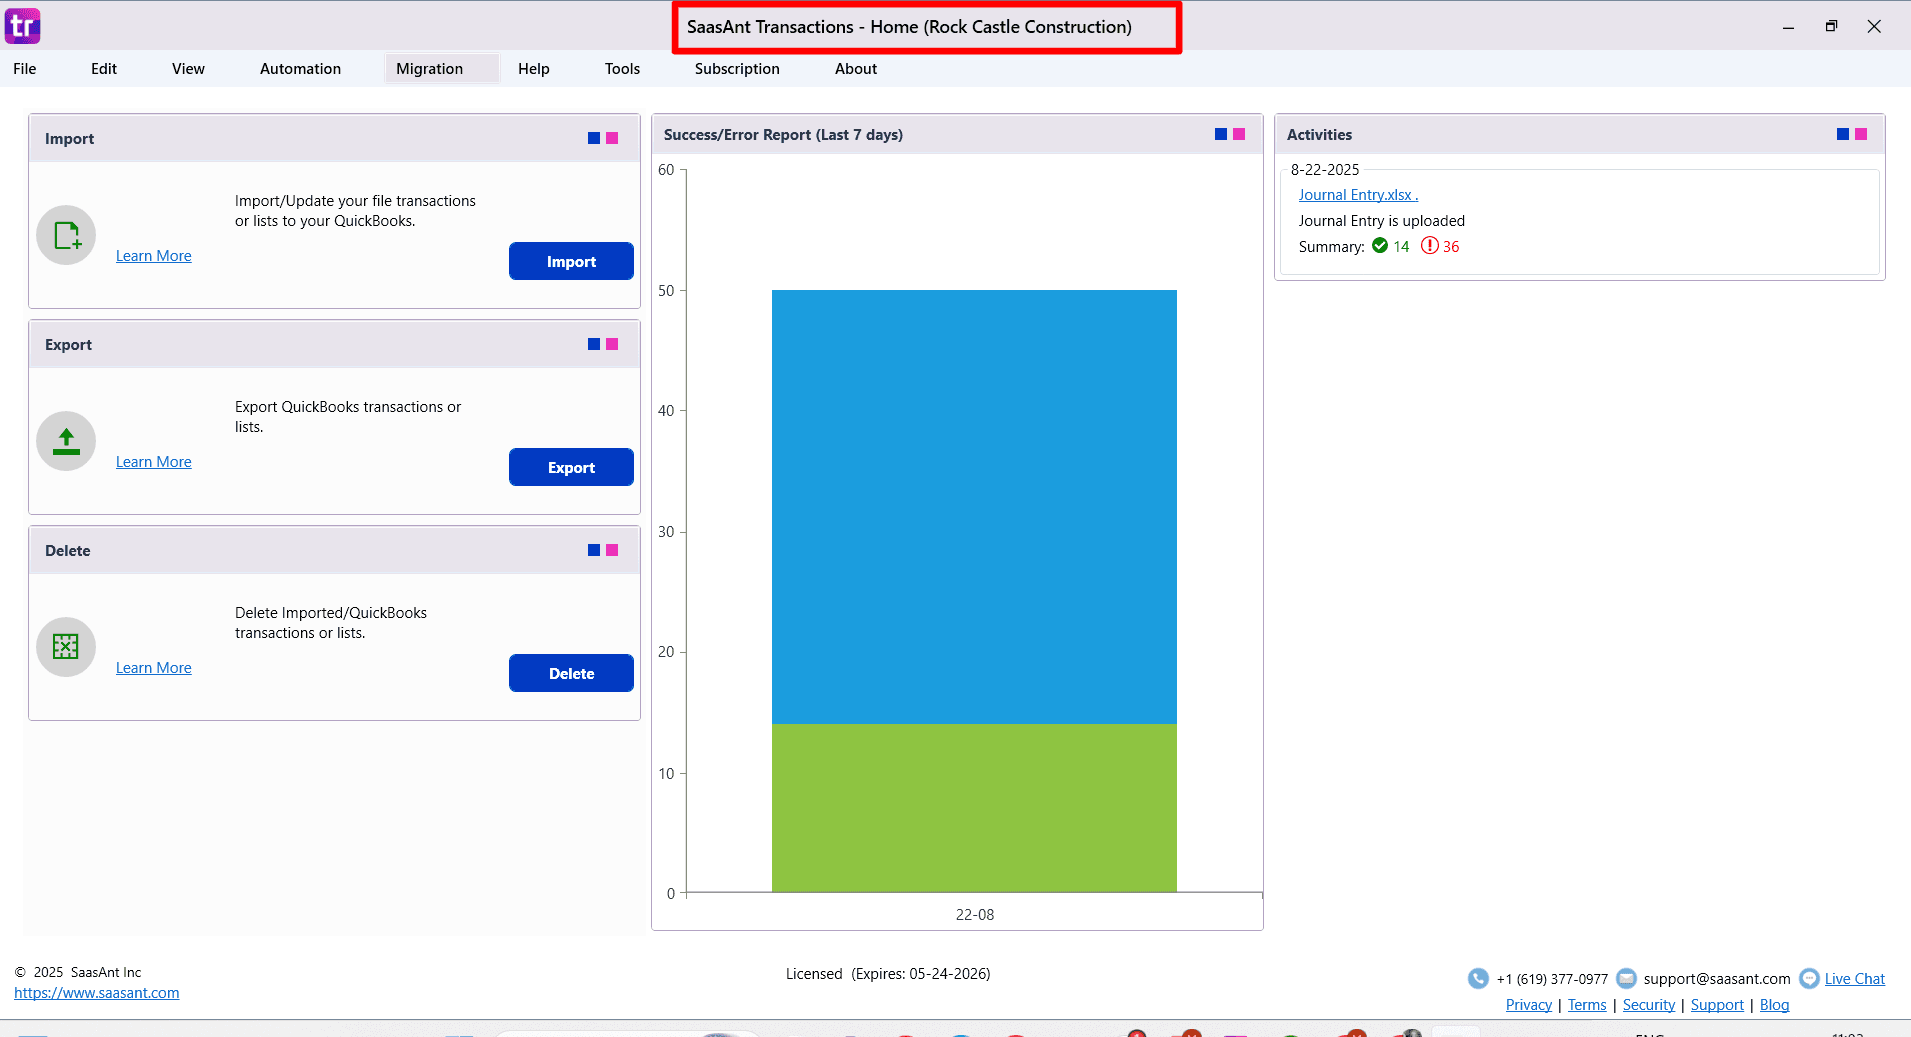Click the Live Chat bubble icon
This screenshot has width=1911, height=1037.
click(1808, 978)
